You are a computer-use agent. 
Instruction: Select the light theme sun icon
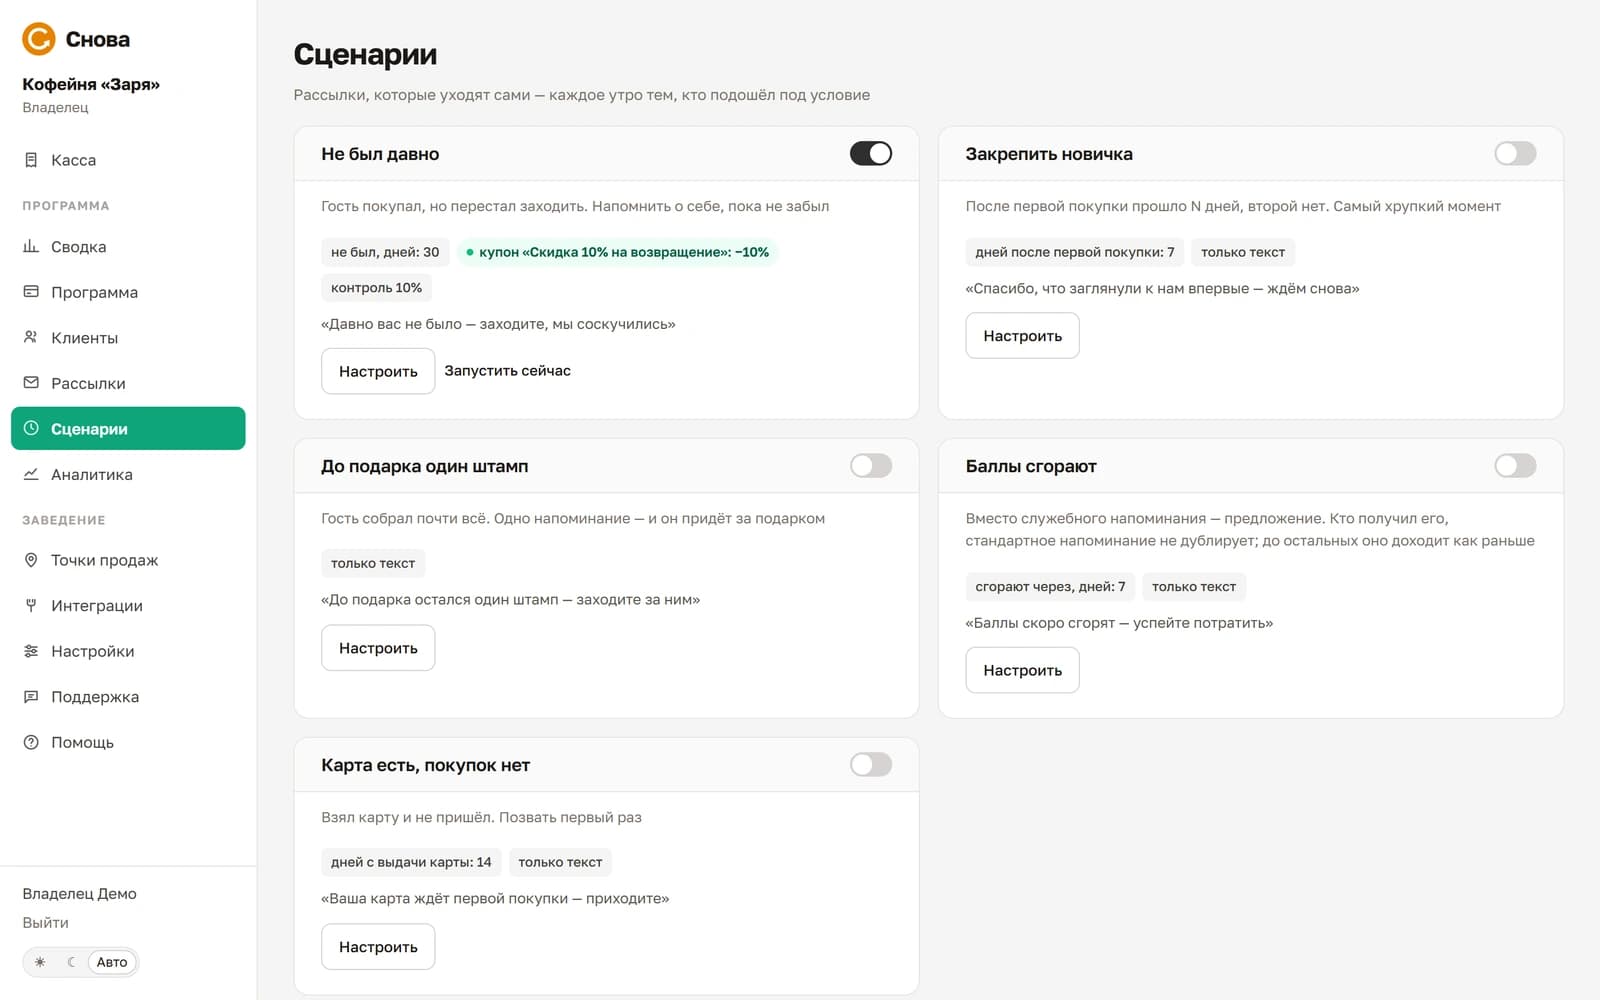40,962
